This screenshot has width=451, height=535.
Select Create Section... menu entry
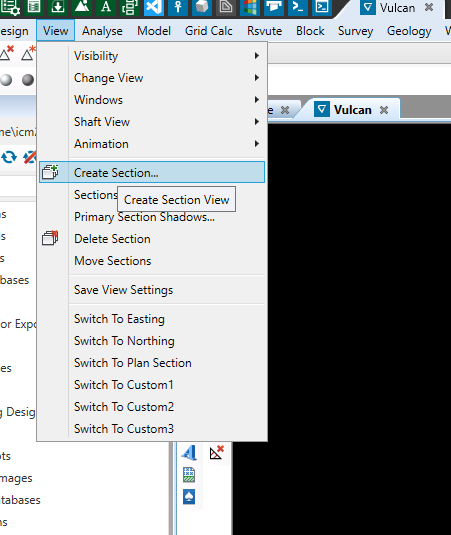click(152, 172)
